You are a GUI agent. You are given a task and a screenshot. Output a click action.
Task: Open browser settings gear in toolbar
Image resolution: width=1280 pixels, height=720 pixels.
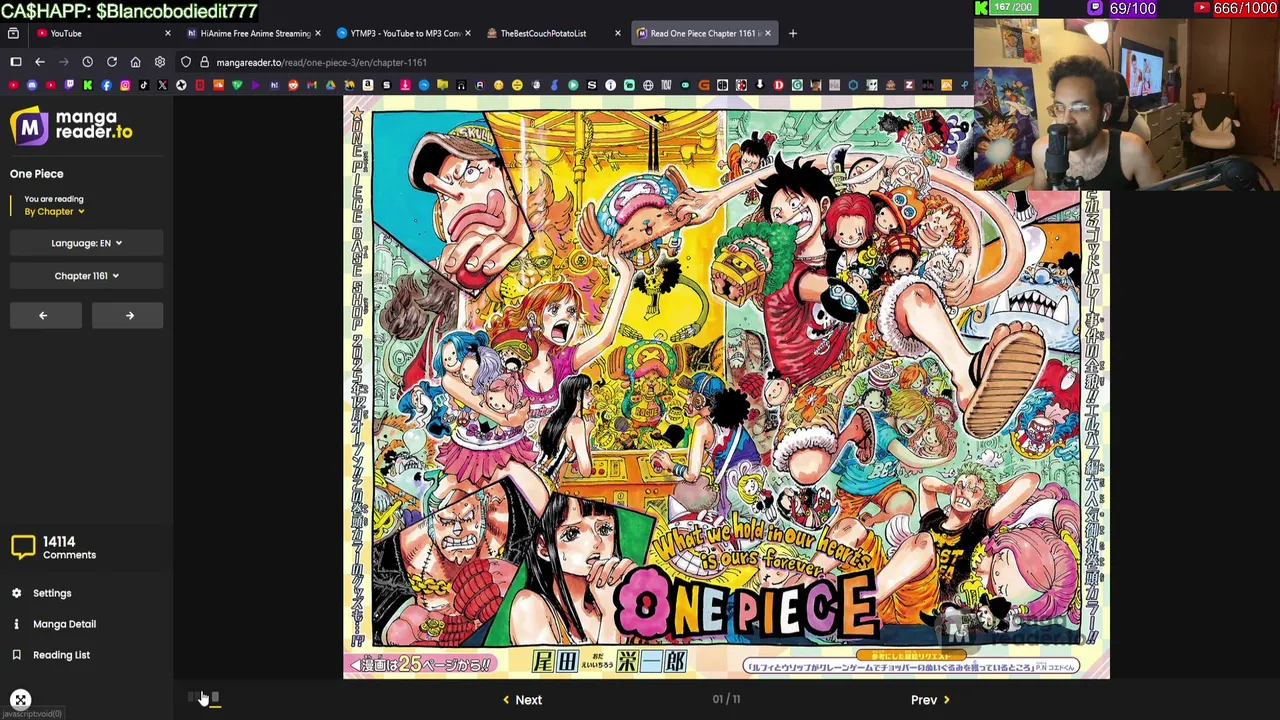(160, 62)
